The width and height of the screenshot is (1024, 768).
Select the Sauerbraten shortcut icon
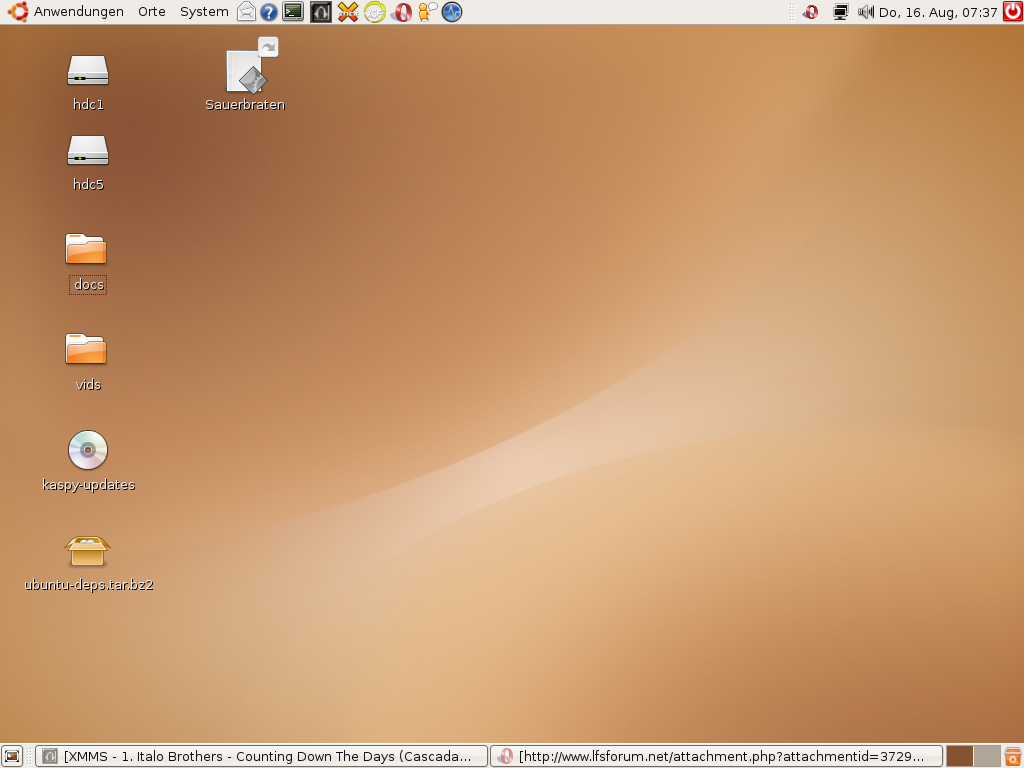click(251, 67)
